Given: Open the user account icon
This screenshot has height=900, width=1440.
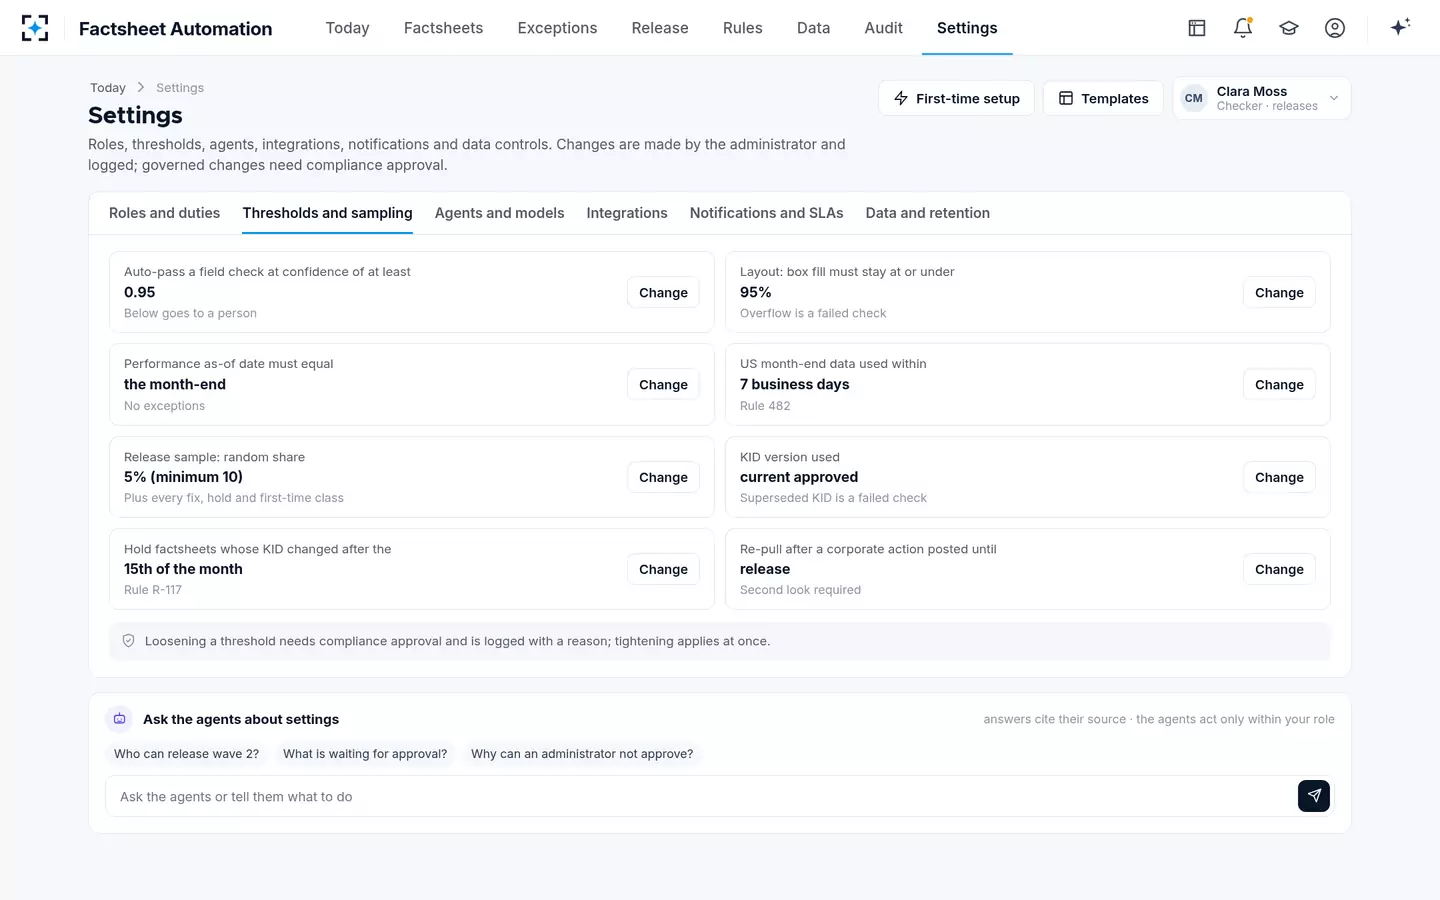Looking at the screenshot, I should (x=1335, y=28).
